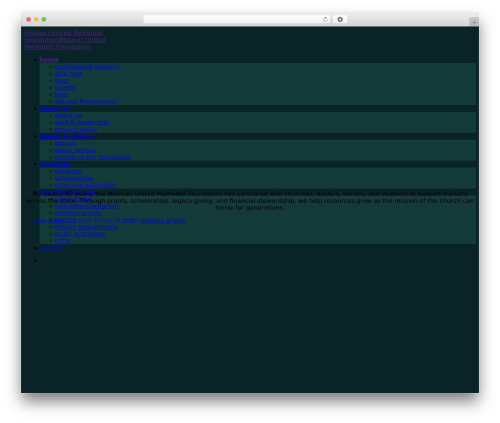Open a new tab with plus icon
Viewport: 500px width, 423px height.
point(474,22)
